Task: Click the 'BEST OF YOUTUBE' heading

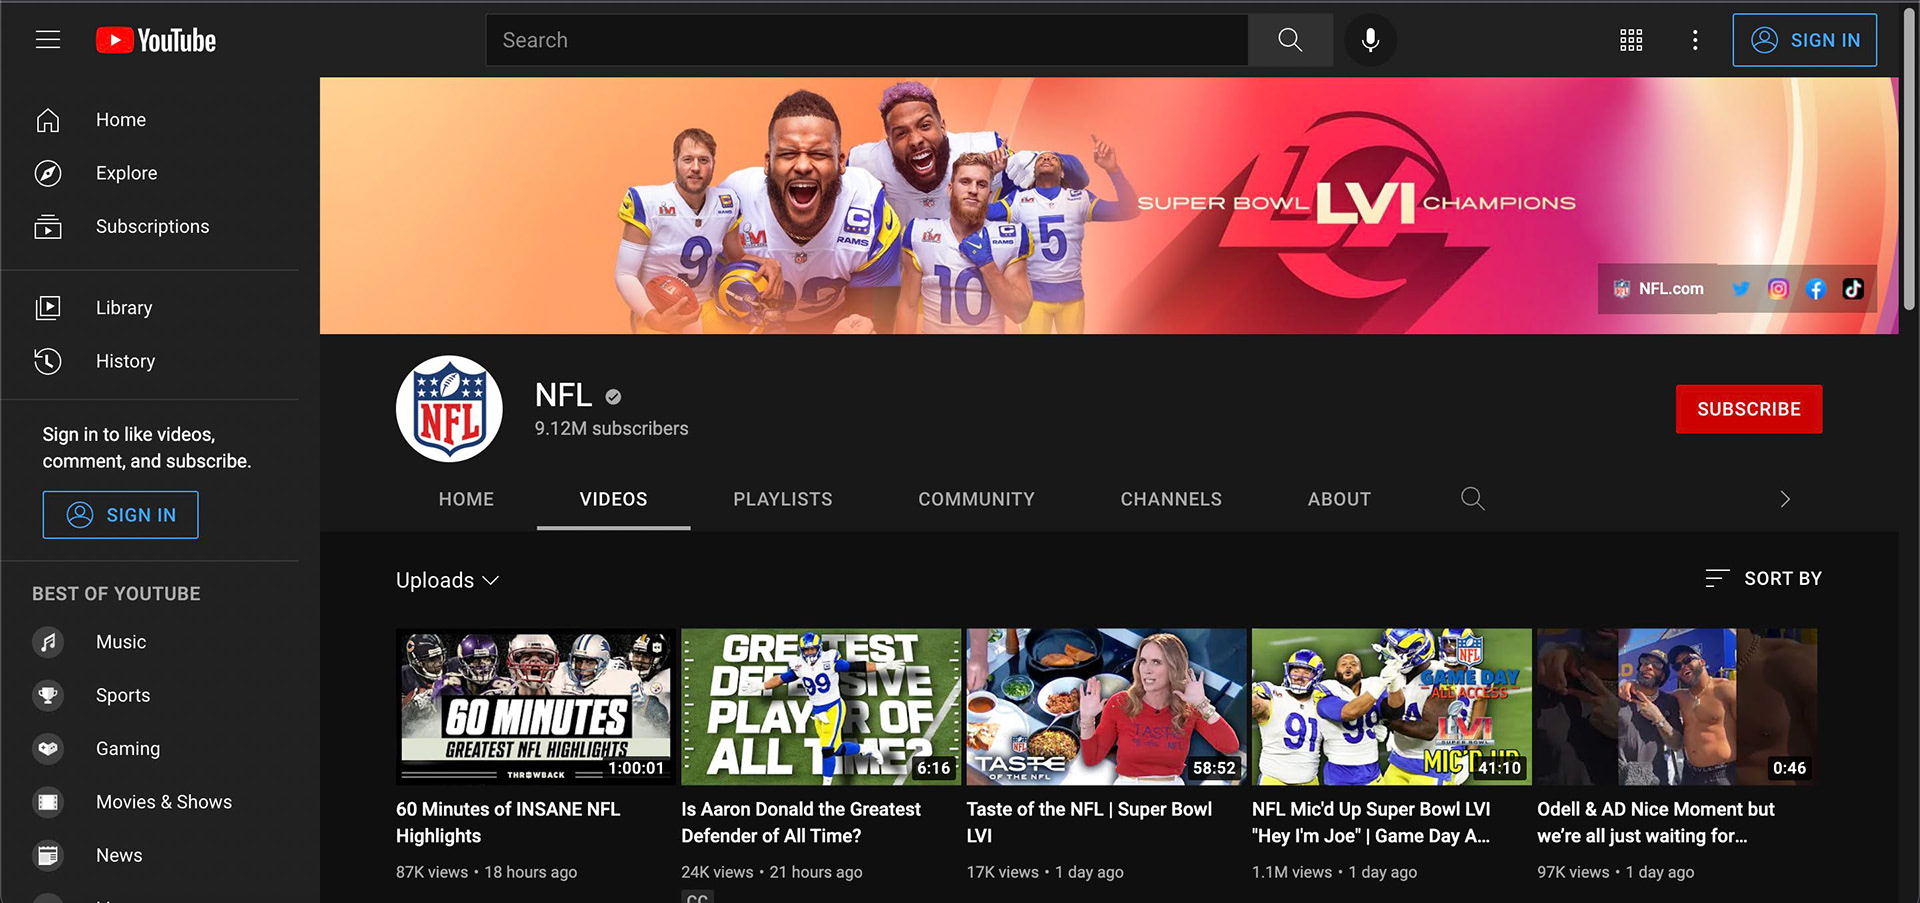Action: 116,594
